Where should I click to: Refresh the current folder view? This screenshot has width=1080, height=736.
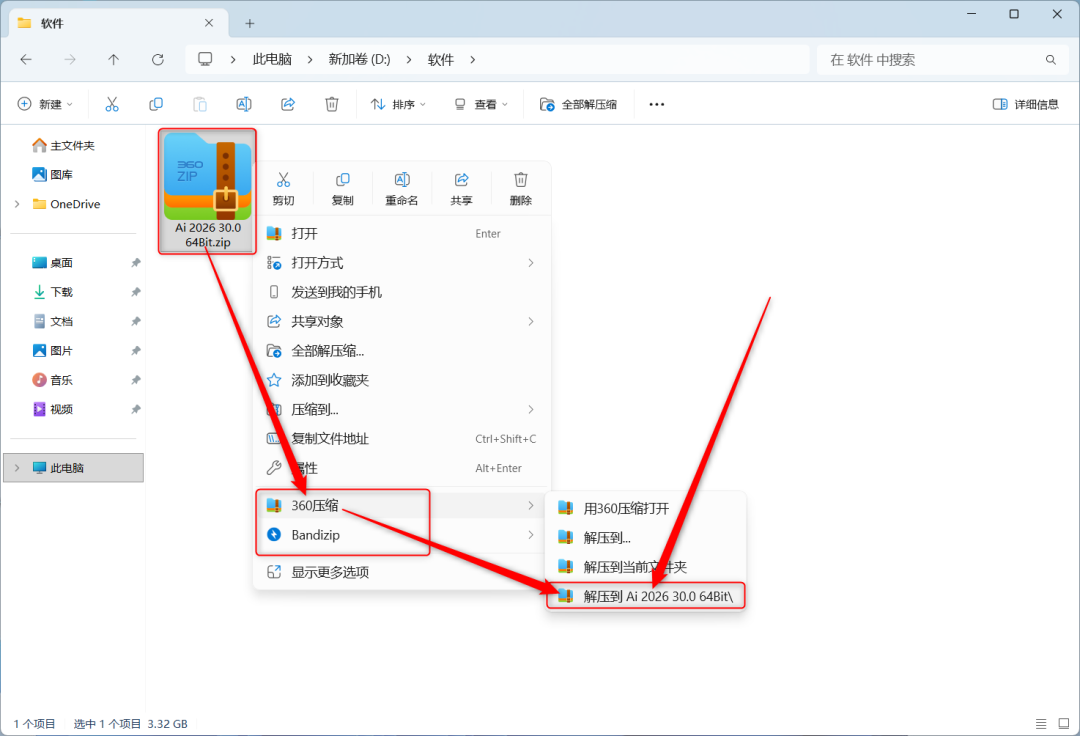tap(158, 60)
